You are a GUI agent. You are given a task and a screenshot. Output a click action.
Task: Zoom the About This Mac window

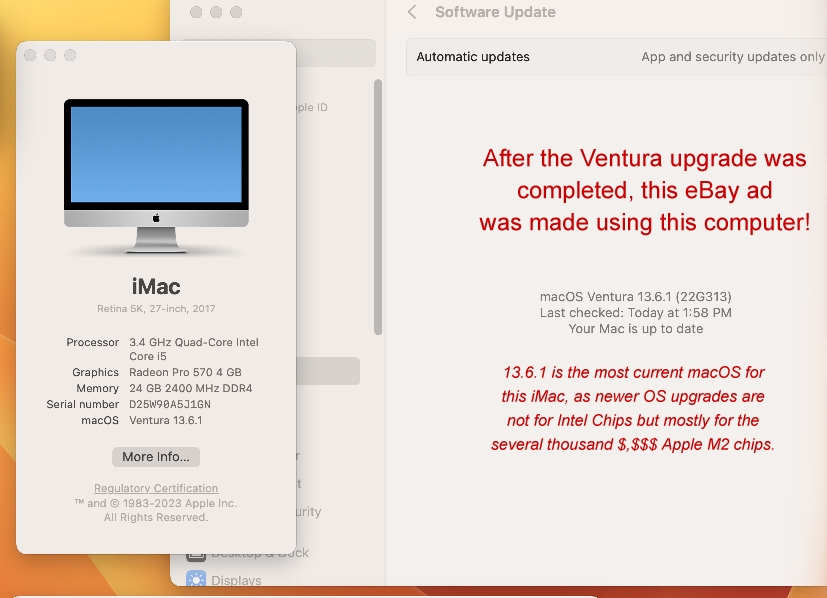pyautogui.click(x=70, y=55)
